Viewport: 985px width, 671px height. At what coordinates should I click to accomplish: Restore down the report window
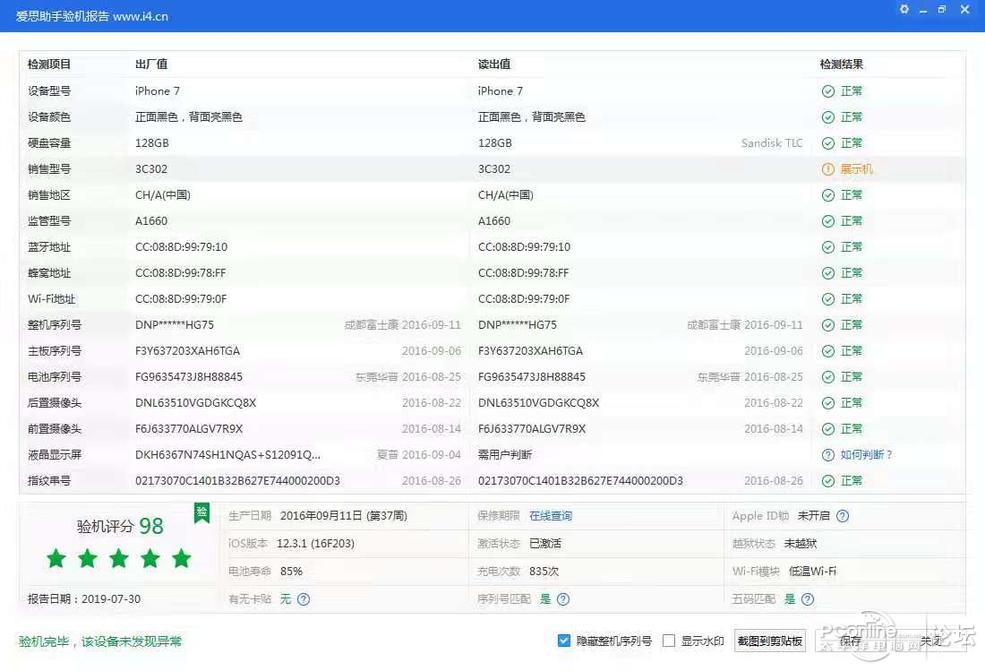pos(942,9)
